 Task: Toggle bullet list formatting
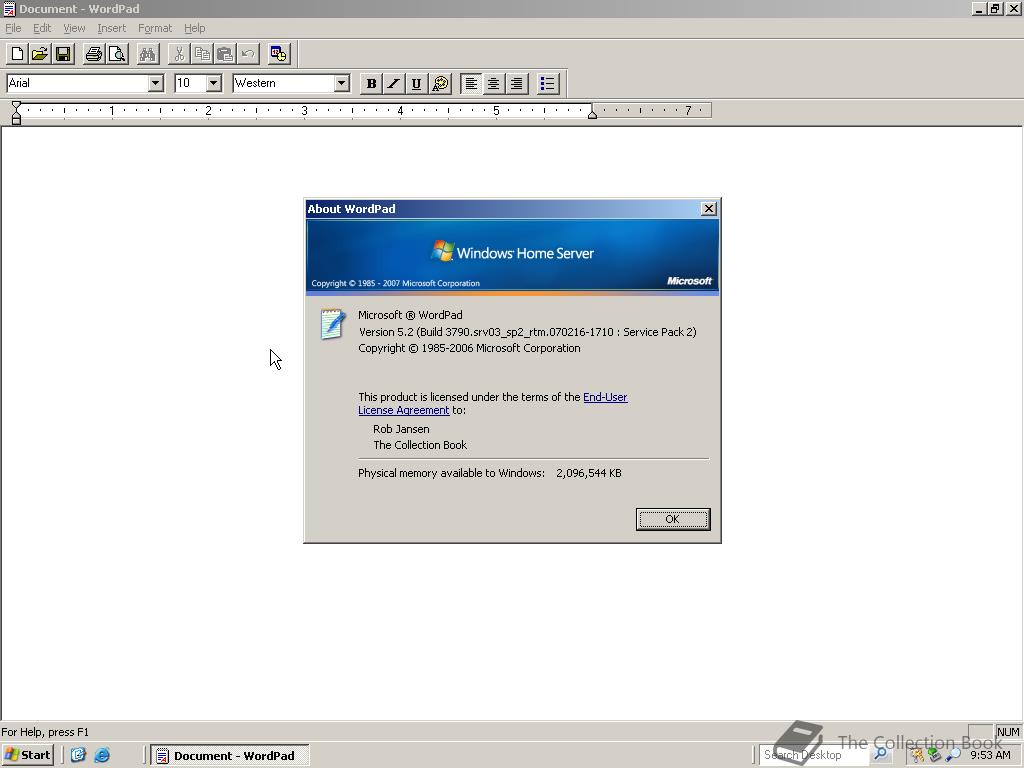tap(547, 84)
